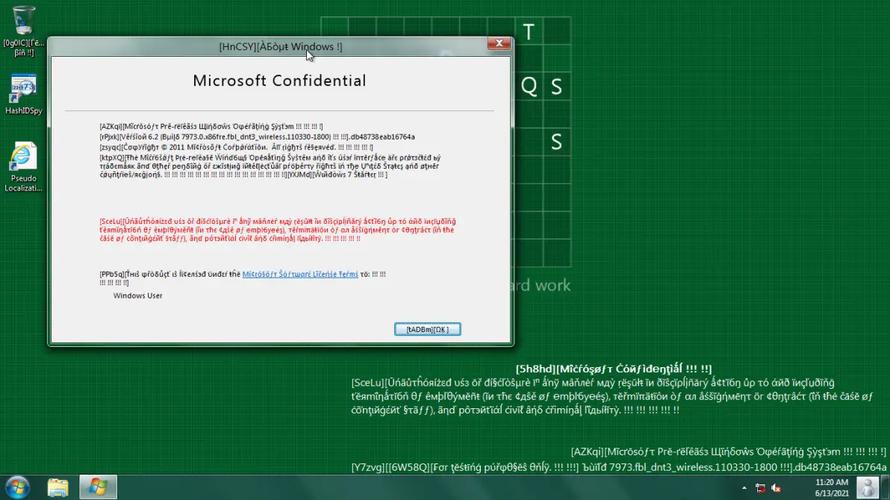Click the muted volume tray icon
890x500 pixels.
pos(776,488)
